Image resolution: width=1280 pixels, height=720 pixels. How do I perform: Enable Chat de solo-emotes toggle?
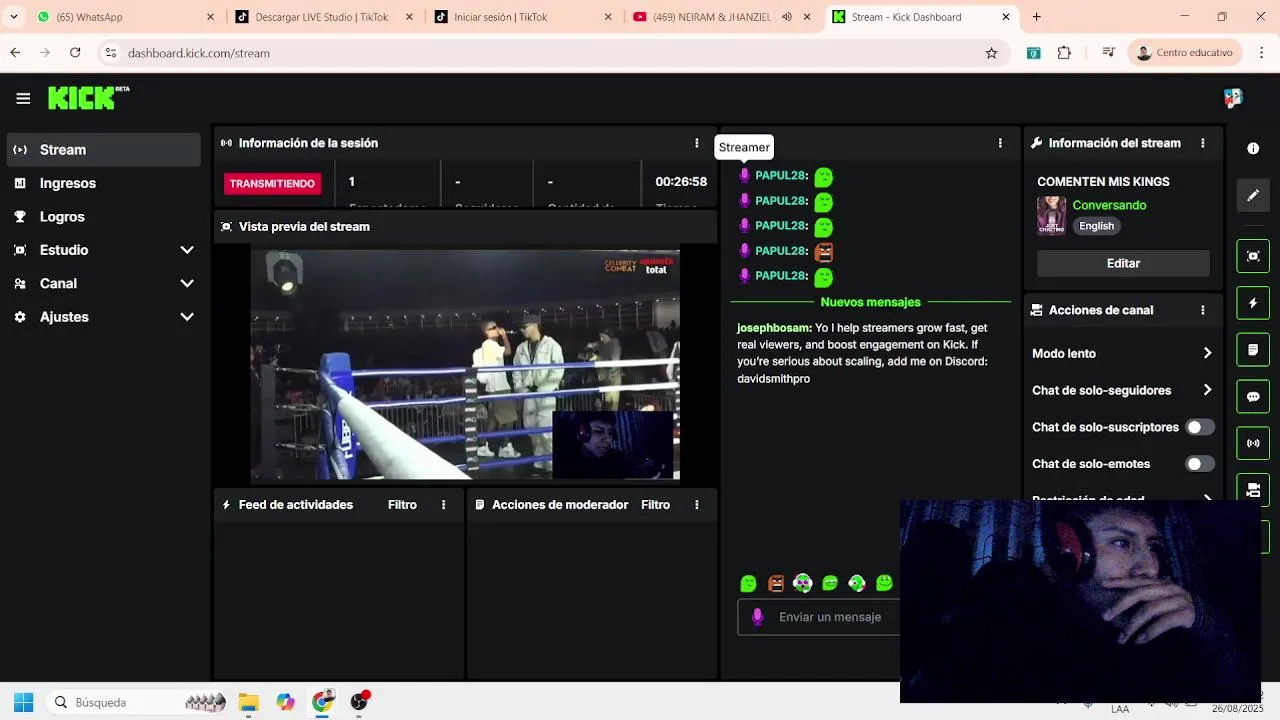(x=1199, y=464)
